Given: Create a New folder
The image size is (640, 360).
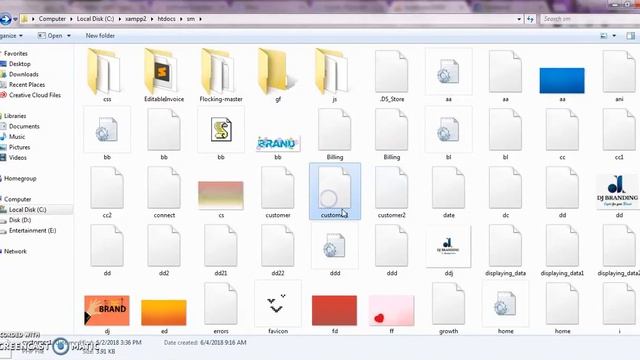Looking at the screenshot, I should [100, 36].
